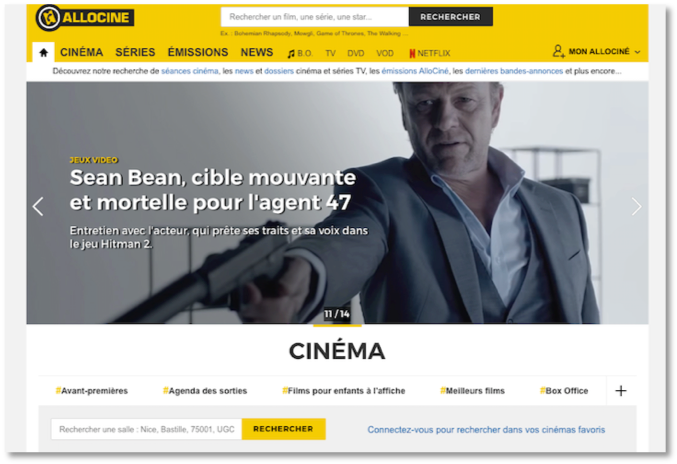Click the AlloCiné logo
This screenshot has width=677, height=464.
pyautogui.click(x=85, y=18)
